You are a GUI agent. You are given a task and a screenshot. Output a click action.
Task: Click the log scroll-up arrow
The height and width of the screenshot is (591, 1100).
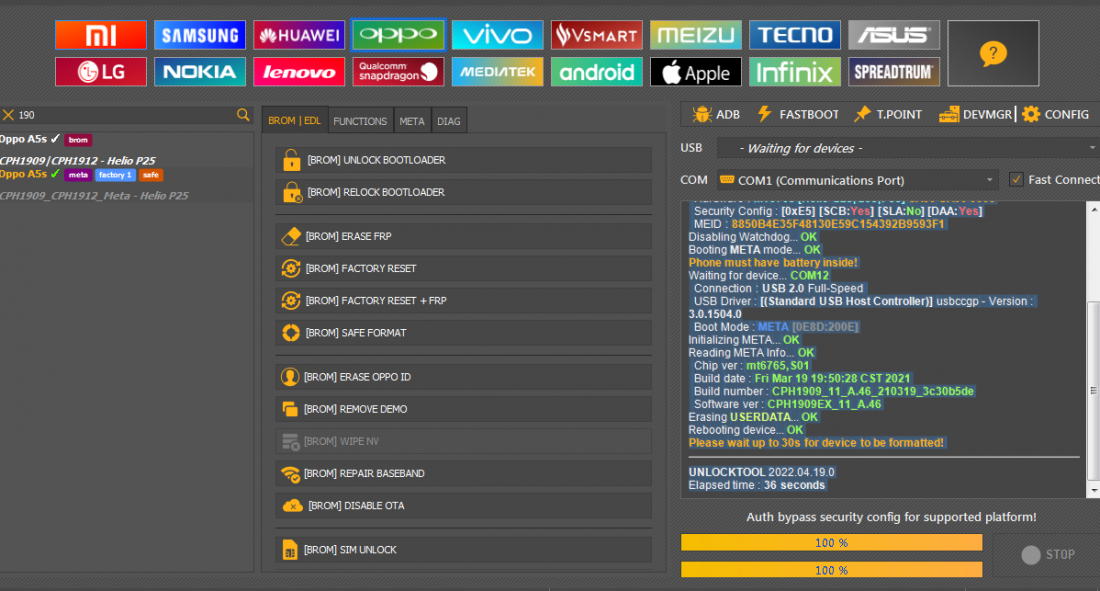pos(1093,209)
